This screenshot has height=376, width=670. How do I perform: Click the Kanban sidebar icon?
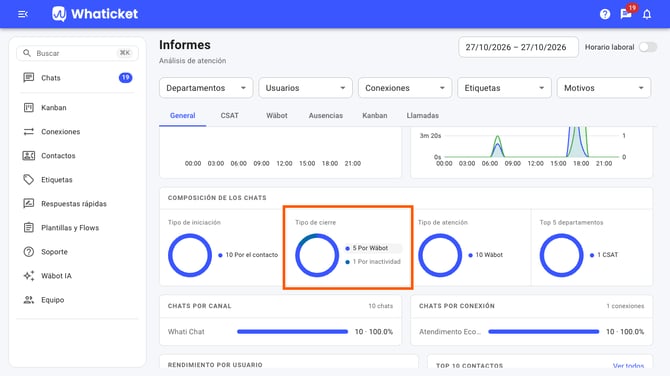[29, 107]
